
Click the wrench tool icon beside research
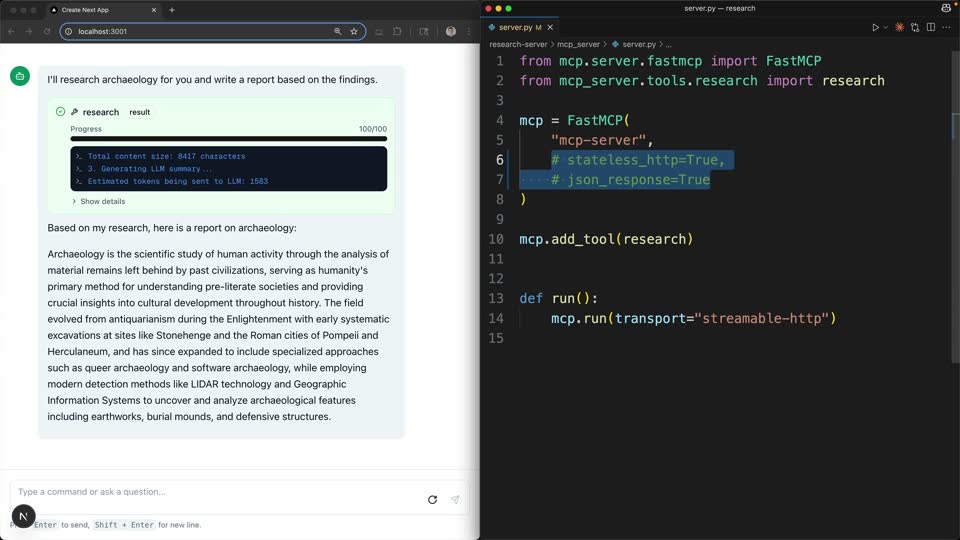point(75,112)
